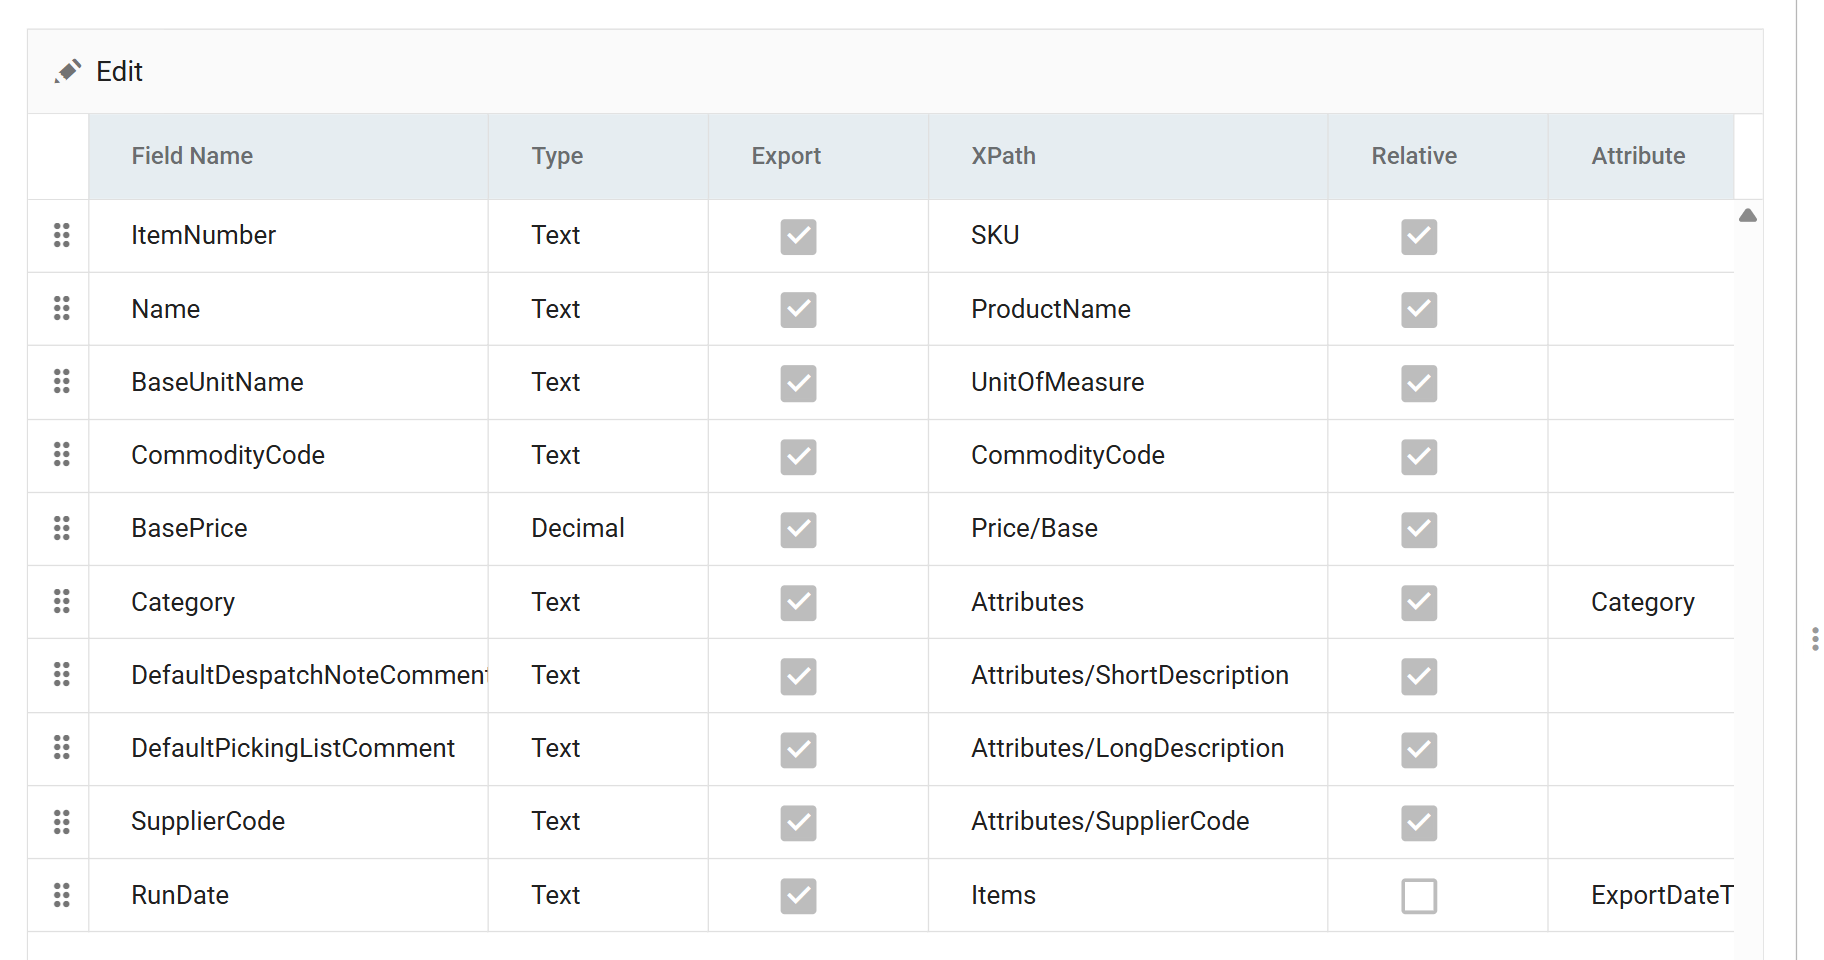Click the BasePrice row drag handle
This screenshot has width=1824, height=960.
pos(61,528)
